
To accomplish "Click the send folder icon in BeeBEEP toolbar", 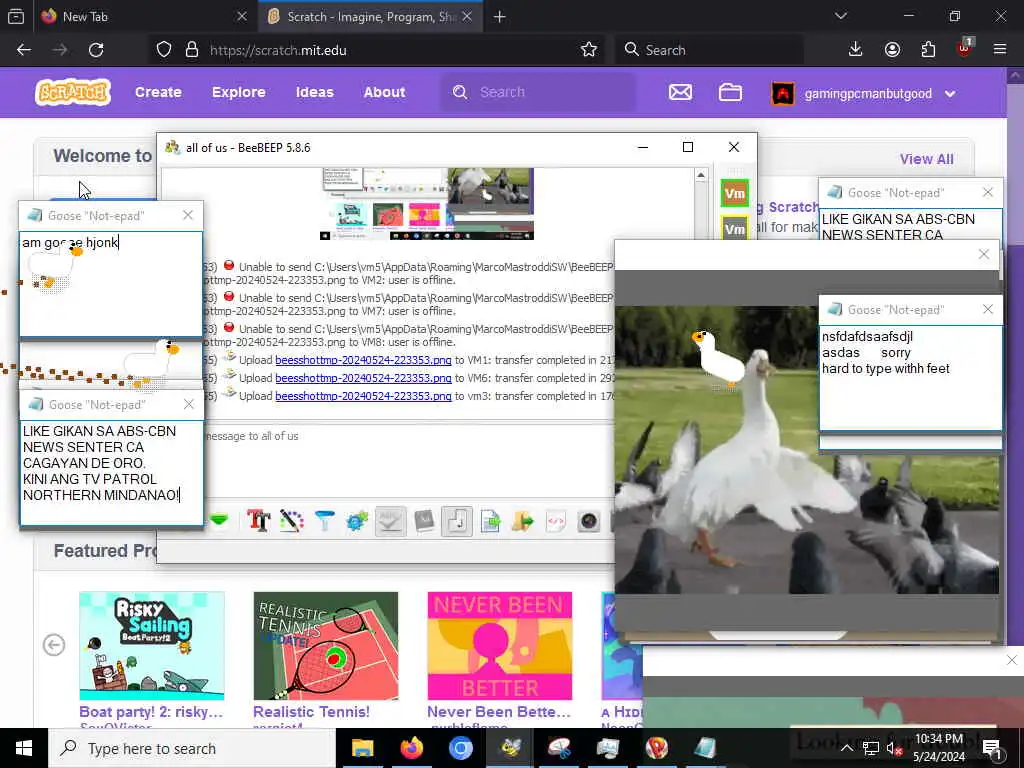I will point(522,521).
